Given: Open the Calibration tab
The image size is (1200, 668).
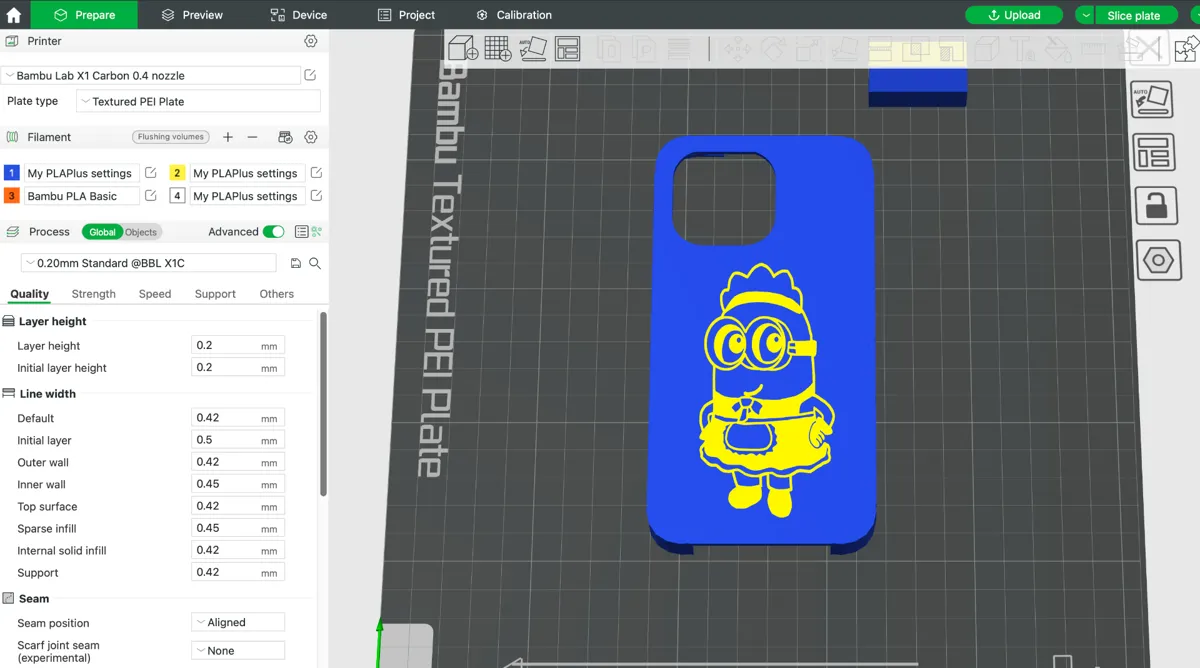Looking at the screenshot, I should click(514, 15).
